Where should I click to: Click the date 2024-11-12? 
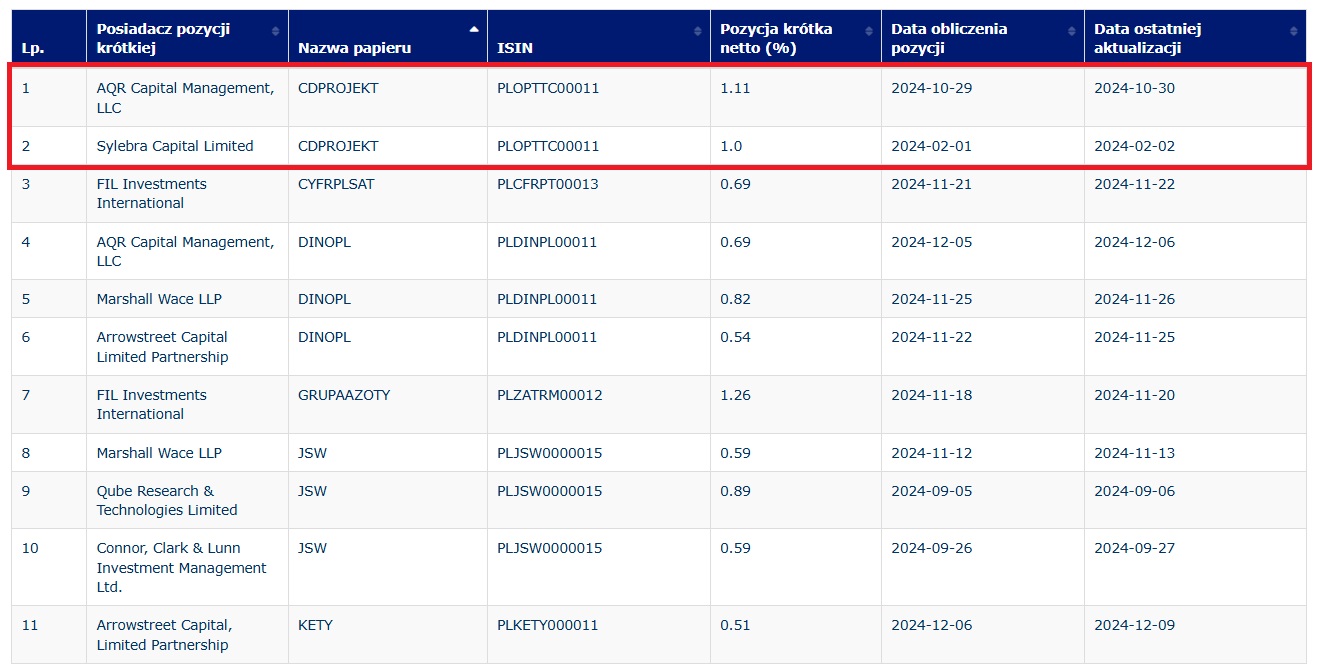point(932,453)
